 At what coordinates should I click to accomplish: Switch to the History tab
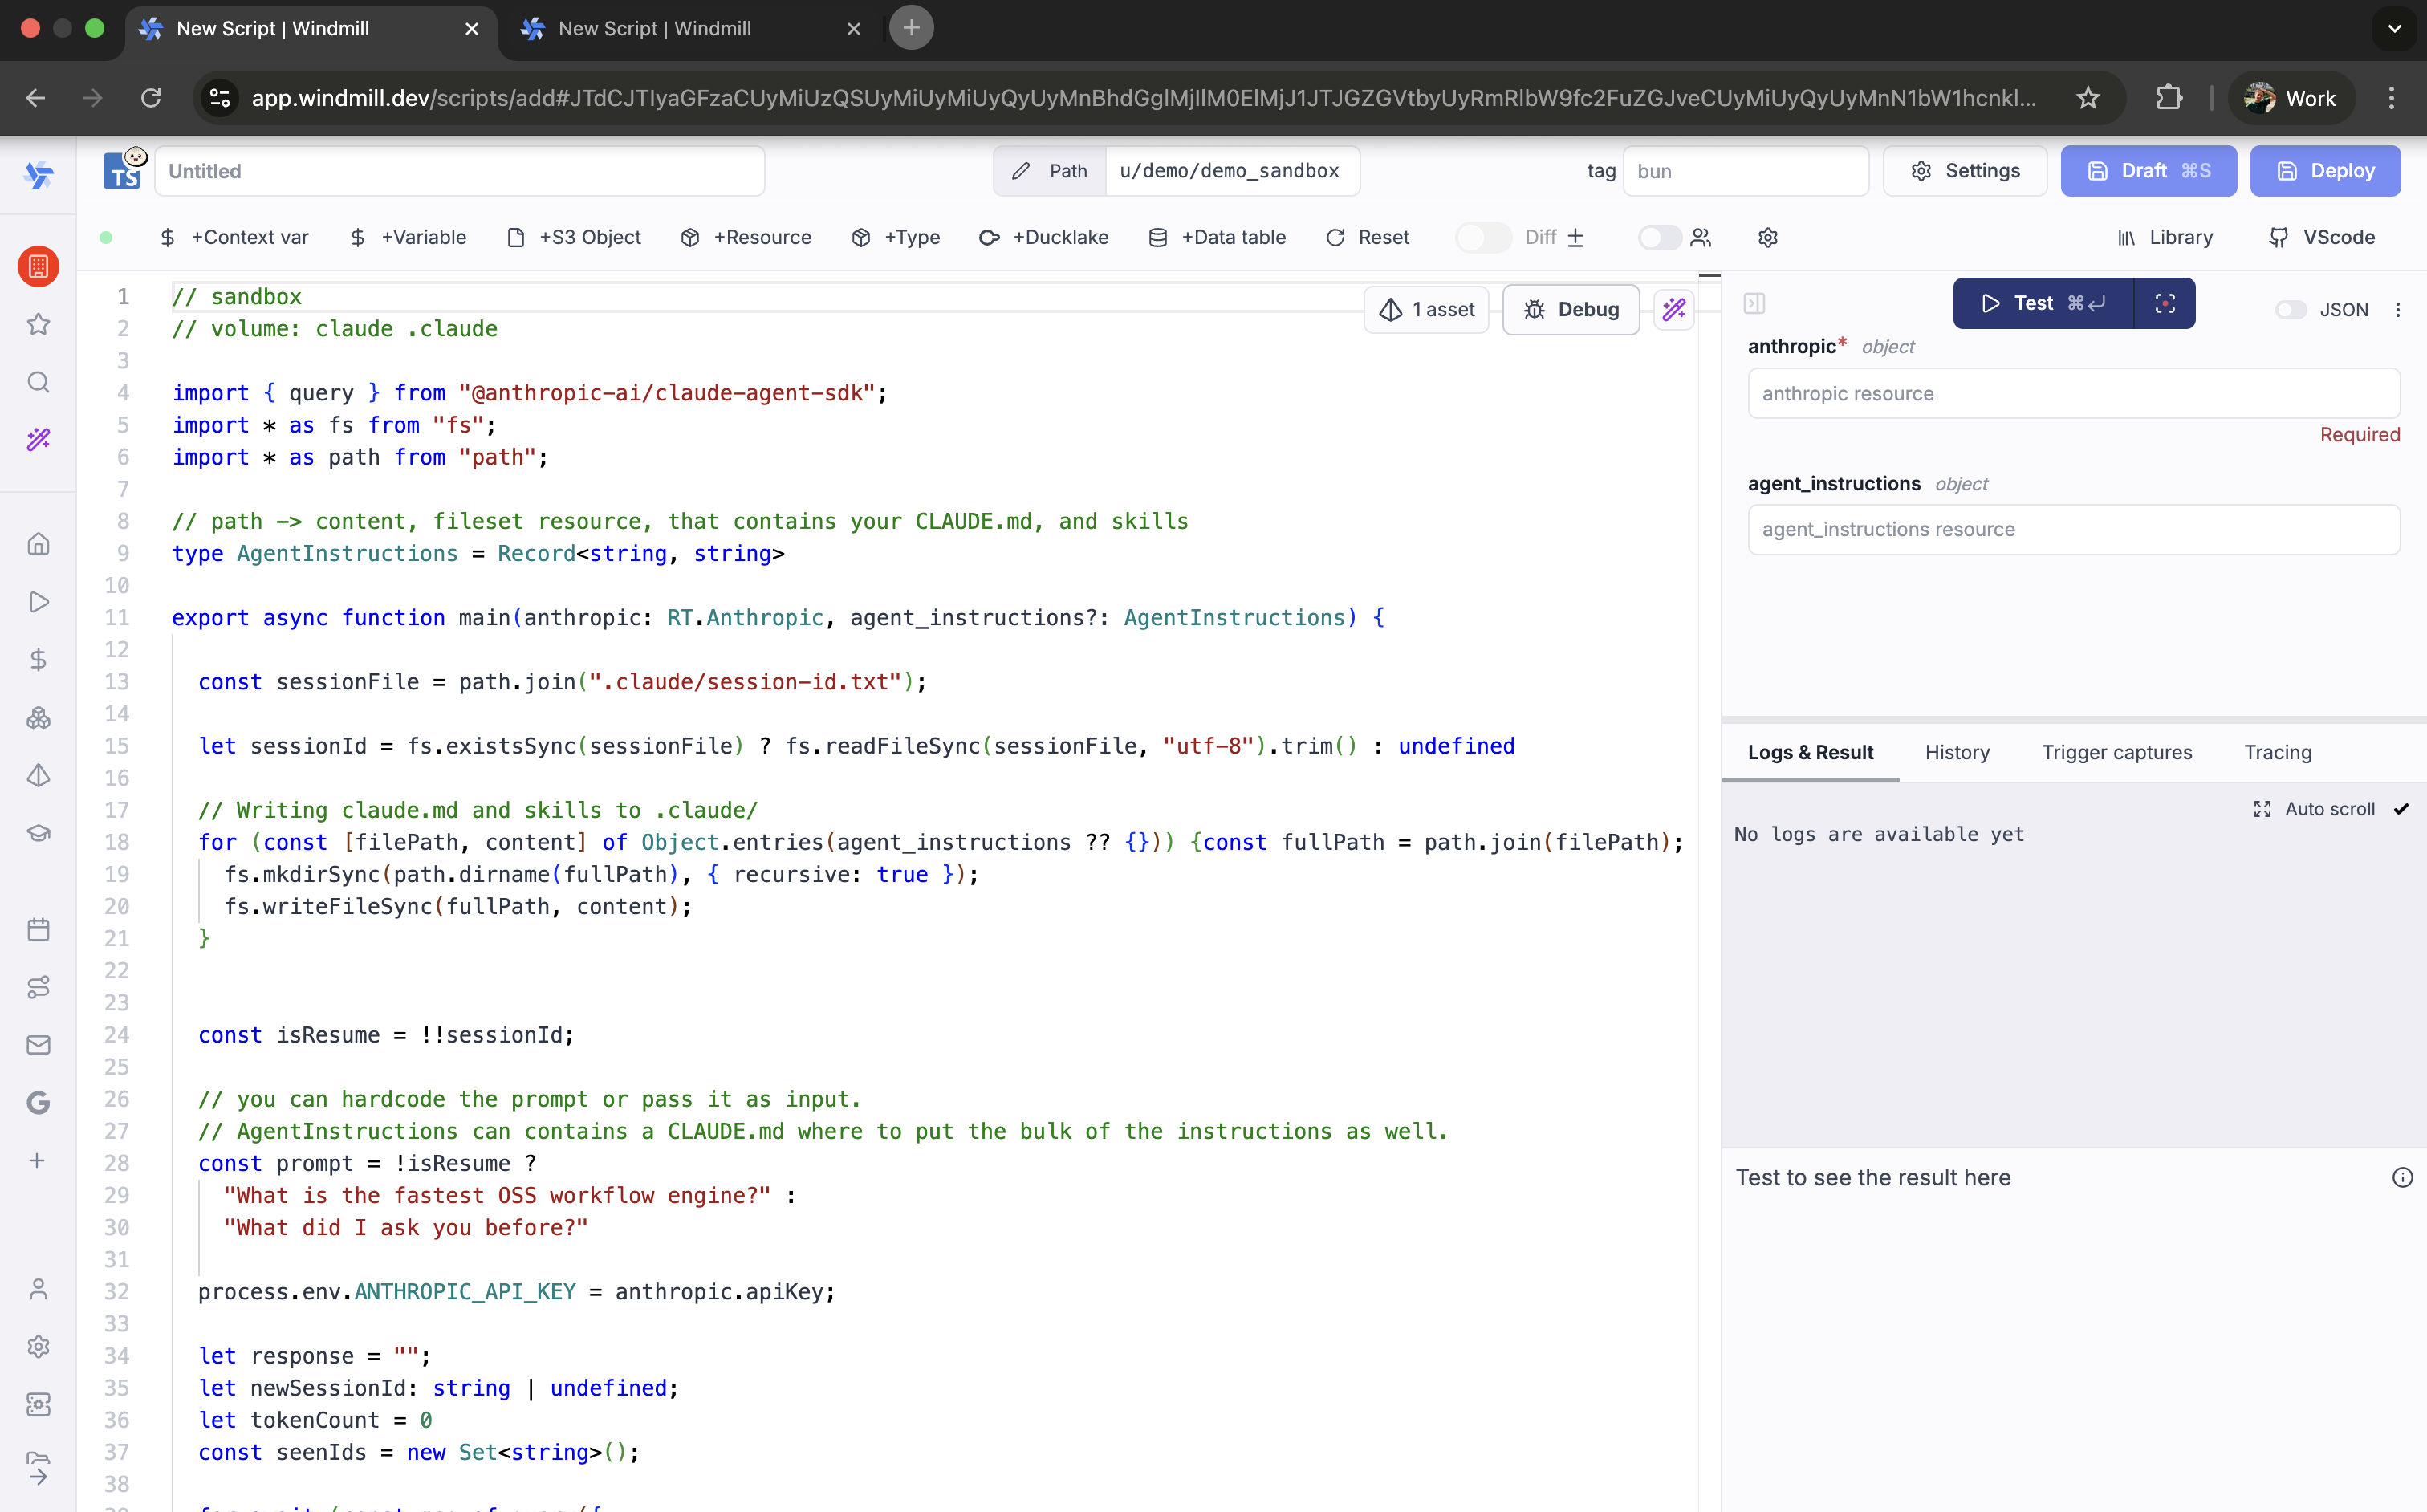click(1957, 752)
